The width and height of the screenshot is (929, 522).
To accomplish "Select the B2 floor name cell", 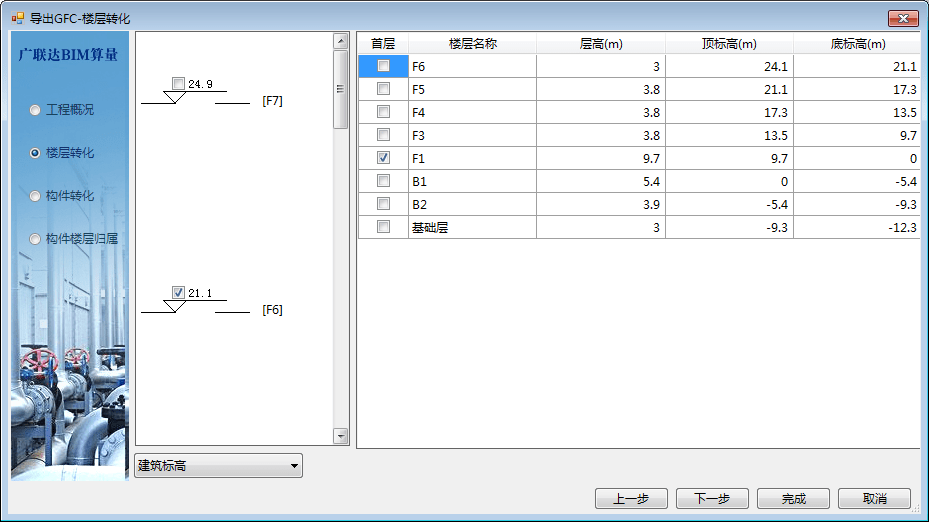I will click(x=472, y=204).
